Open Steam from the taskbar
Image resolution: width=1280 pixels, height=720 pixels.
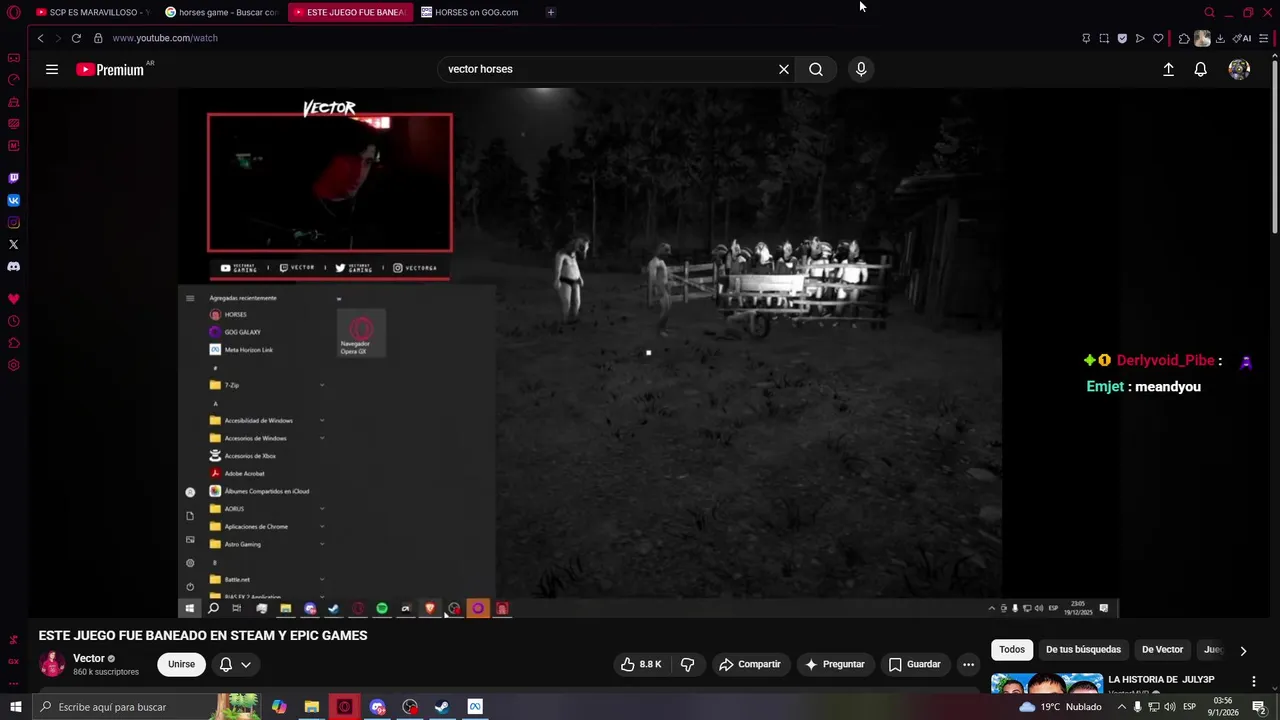pyautogui.click(x=442, y=707)
